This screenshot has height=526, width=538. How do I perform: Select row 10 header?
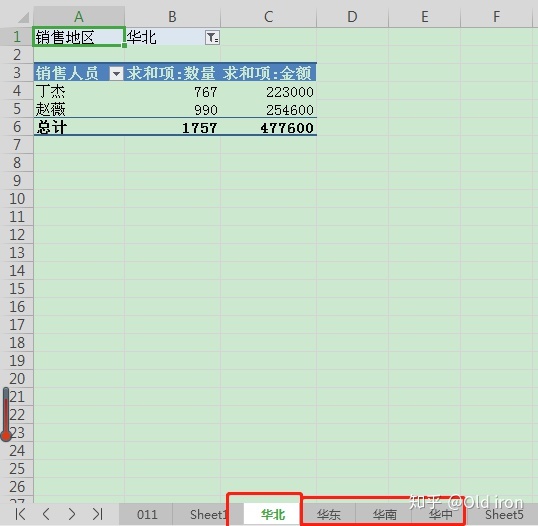pos(17,199)
